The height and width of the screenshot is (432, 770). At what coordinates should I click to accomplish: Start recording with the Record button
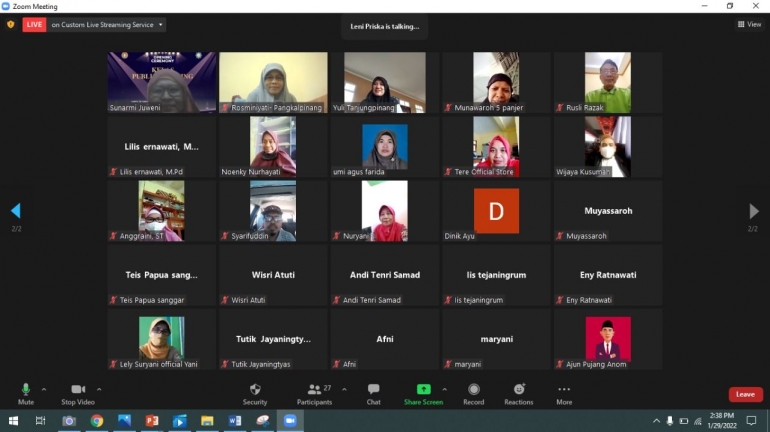point(474,391)
